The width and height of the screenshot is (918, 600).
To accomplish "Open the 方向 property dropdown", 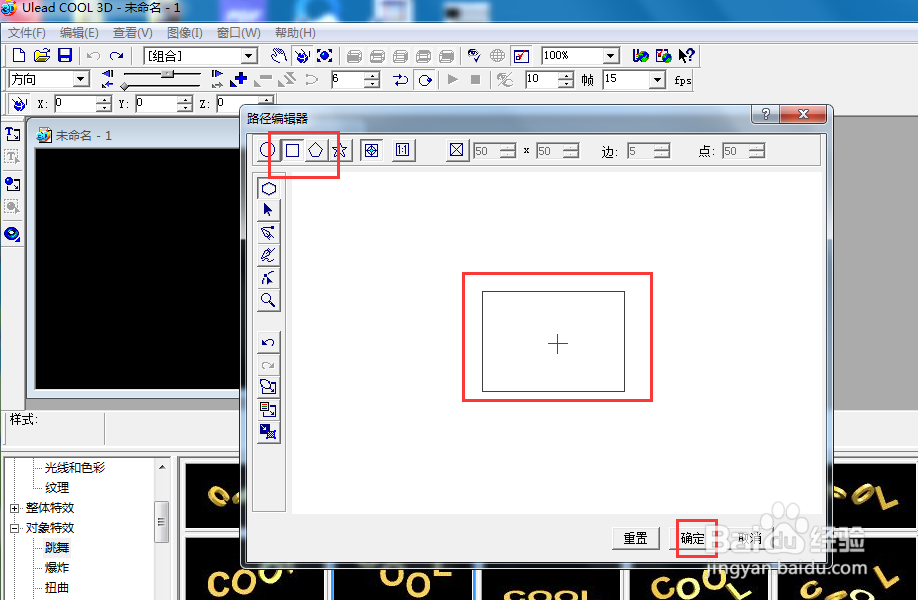I will [81, 79].
